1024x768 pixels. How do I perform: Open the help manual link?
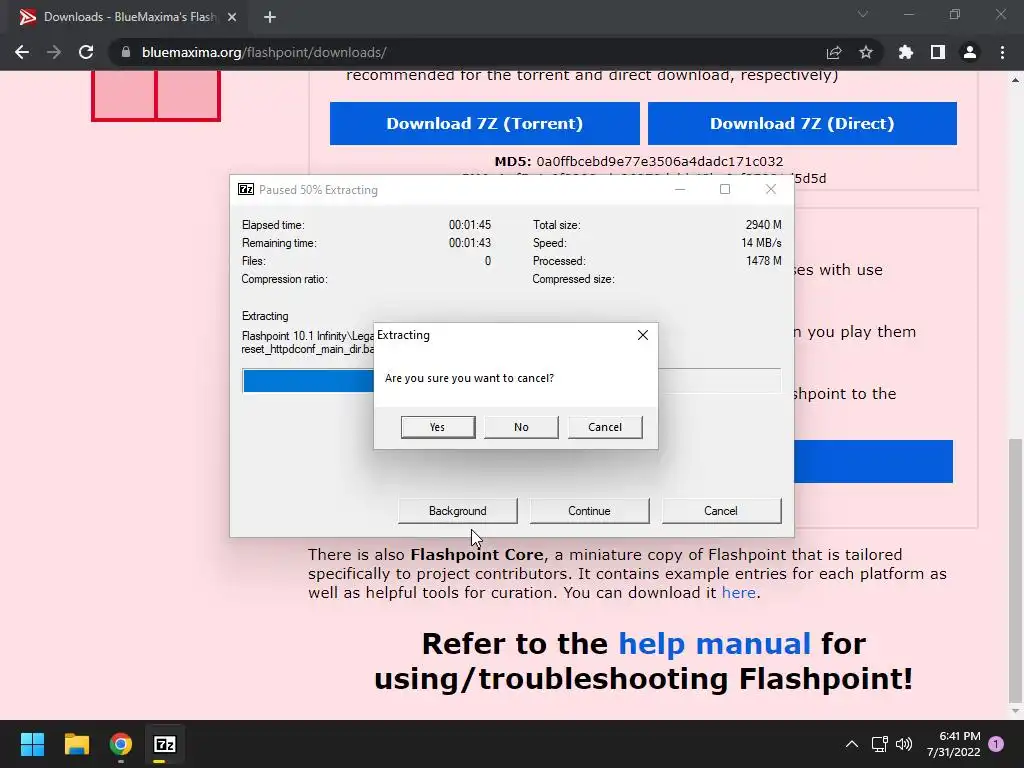[714, 643]
